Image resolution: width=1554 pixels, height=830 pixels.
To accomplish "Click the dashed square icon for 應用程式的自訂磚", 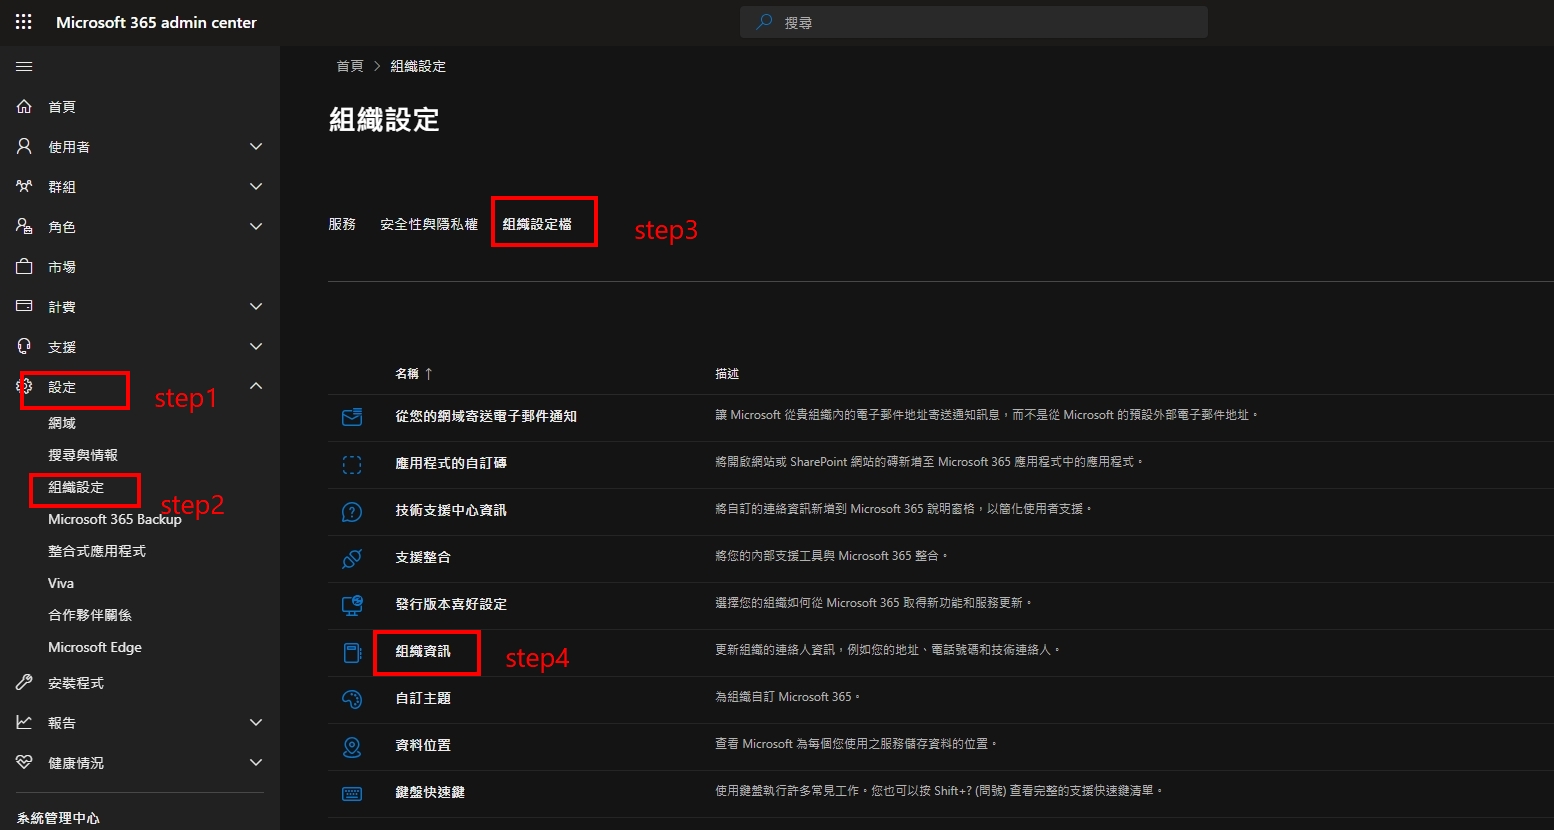I will (352, 464).
